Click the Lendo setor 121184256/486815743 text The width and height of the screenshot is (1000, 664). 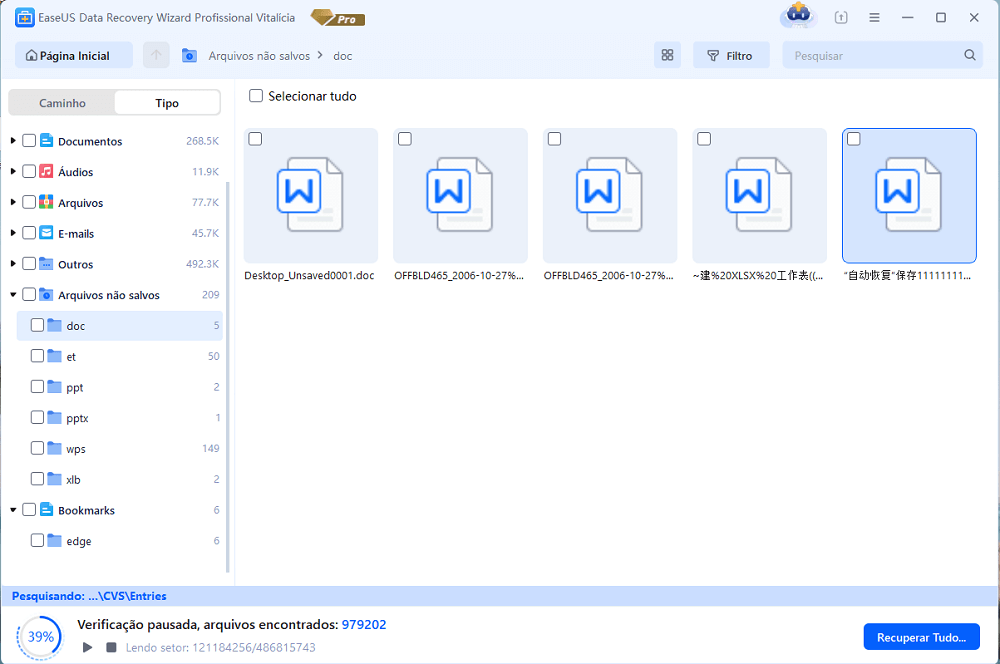(221, 647)
